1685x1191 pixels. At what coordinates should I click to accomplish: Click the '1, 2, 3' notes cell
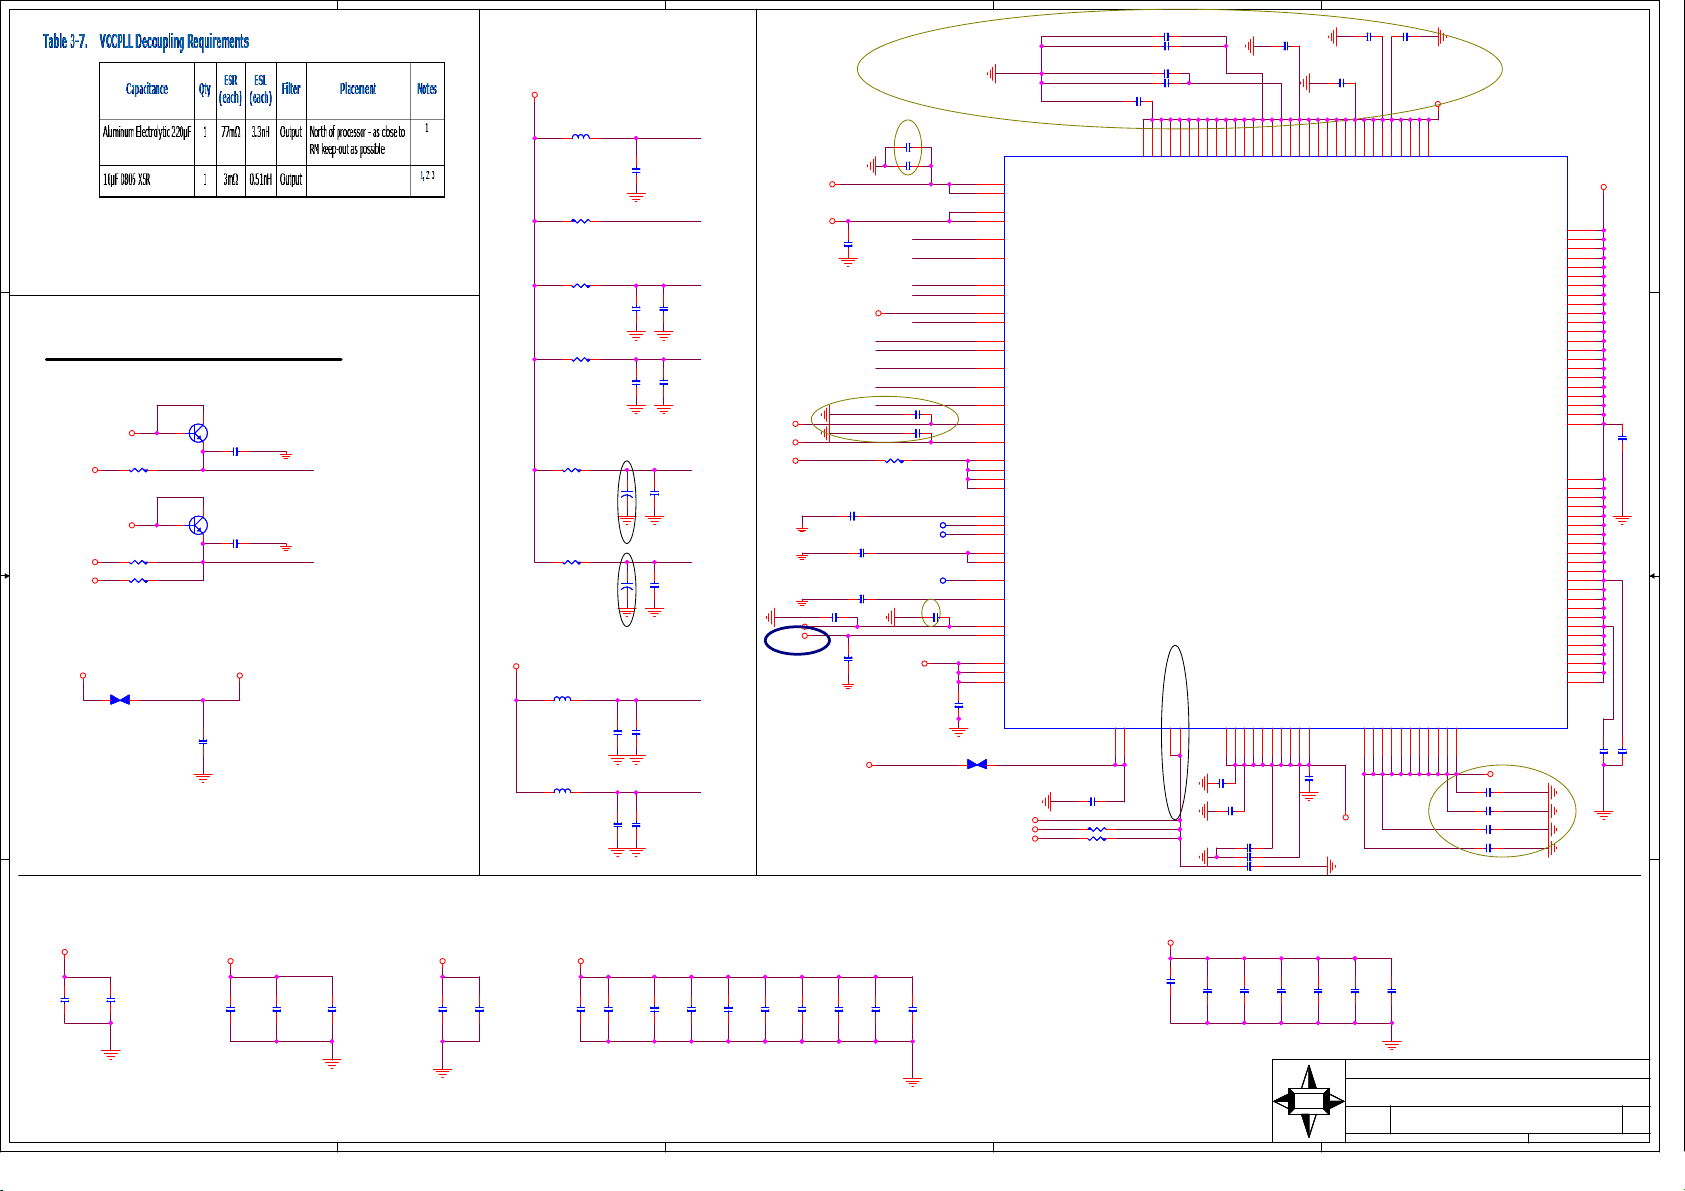pyautogui.click(x=427, y=175)
